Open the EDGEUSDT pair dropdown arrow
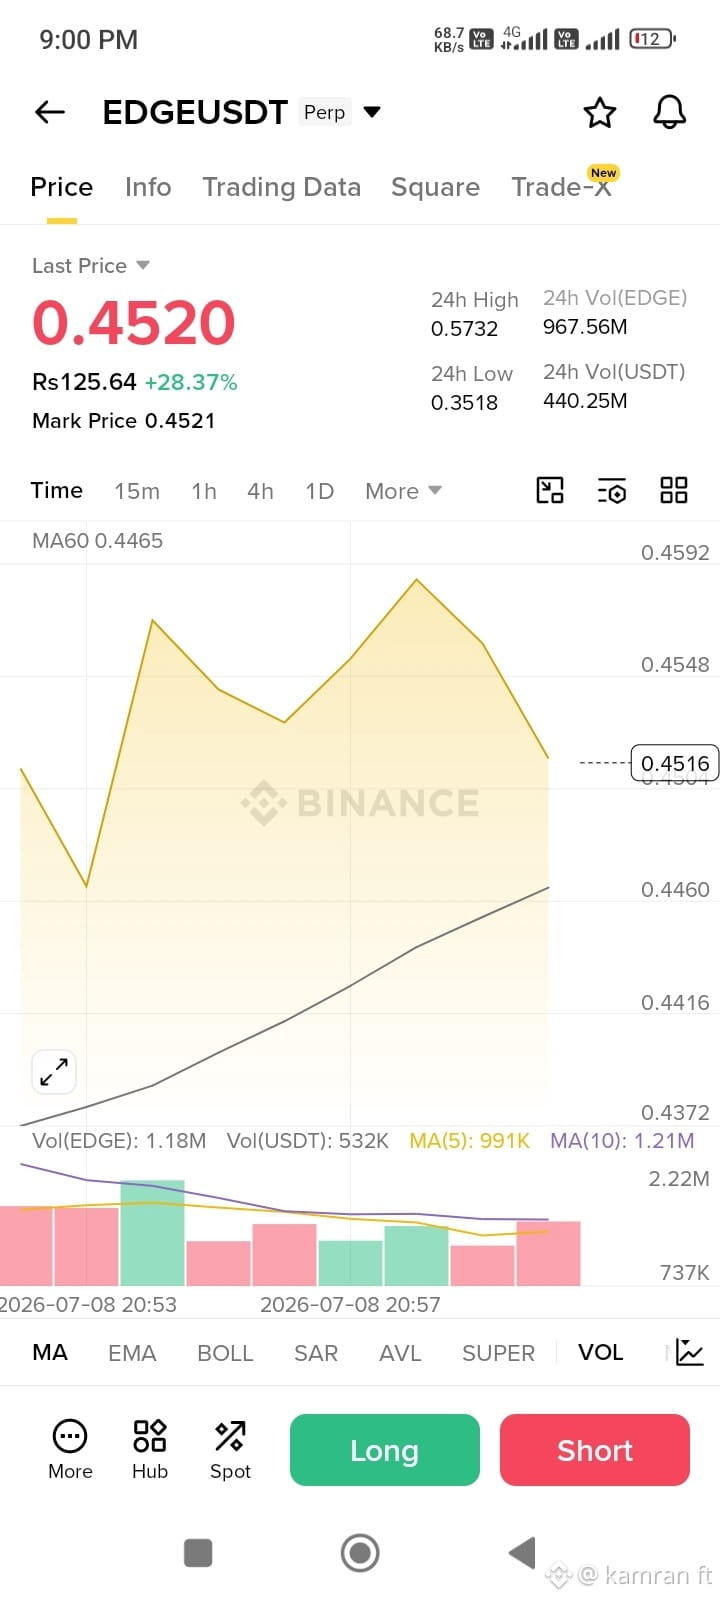Image resolution: width=720 pixels, height=1600 pixels. click(x=372, y=112)
